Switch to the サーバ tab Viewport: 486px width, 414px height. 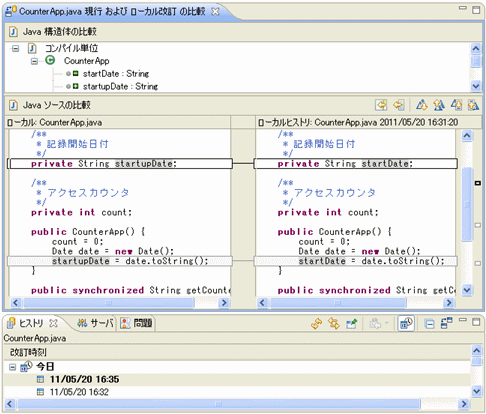point(95,323)
